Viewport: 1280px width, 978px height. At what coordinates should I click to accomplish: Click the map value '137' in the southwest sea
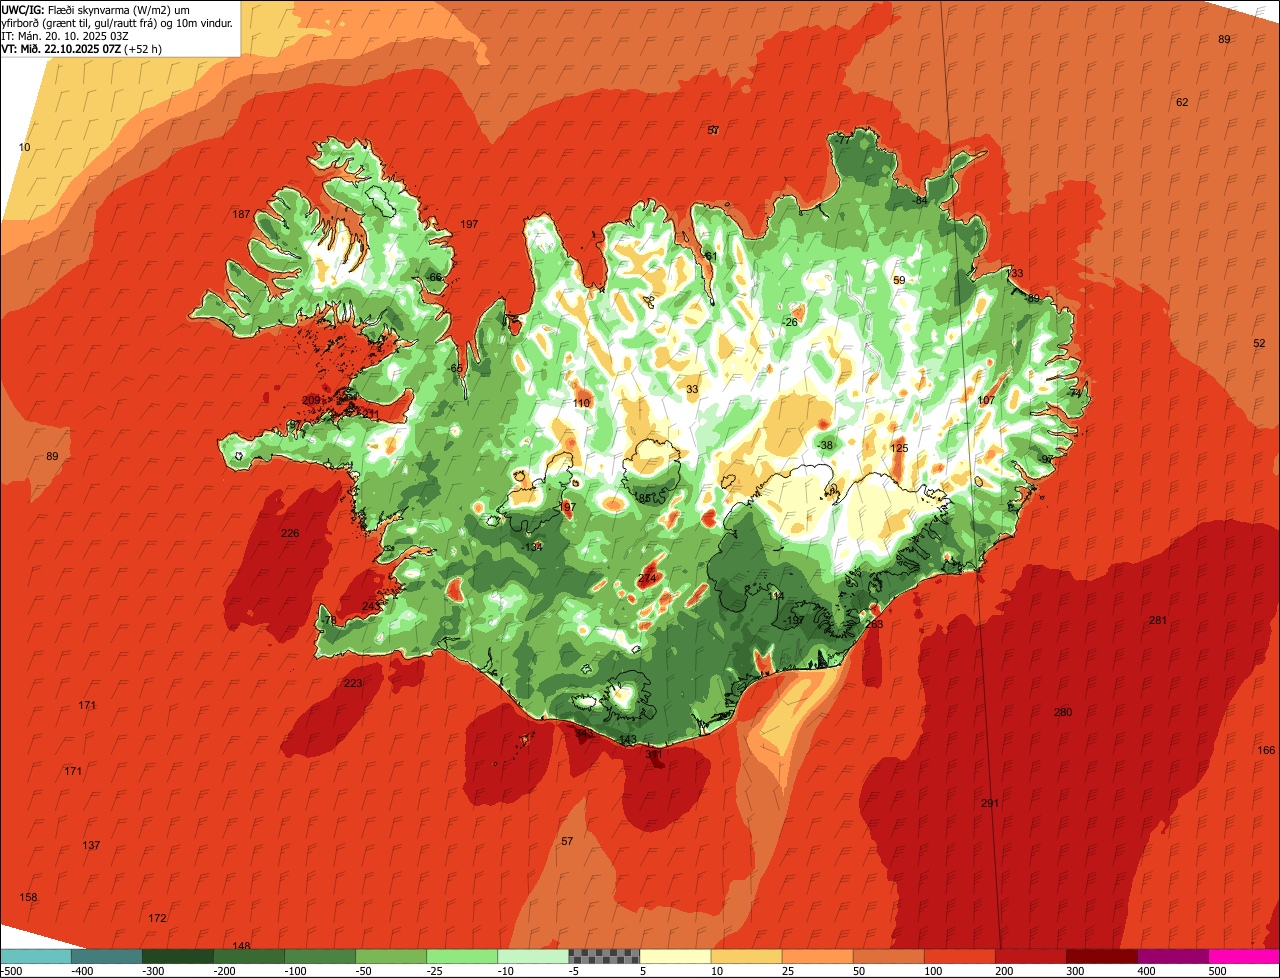pos(91,846)
